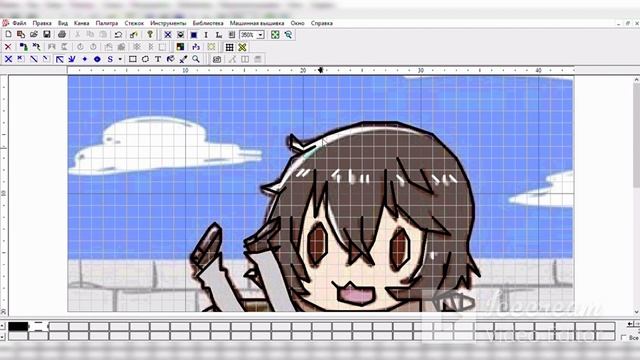Save the pattern with the floppy disk icon
This screenshot has width=640, height=360.
click(47, 35)
